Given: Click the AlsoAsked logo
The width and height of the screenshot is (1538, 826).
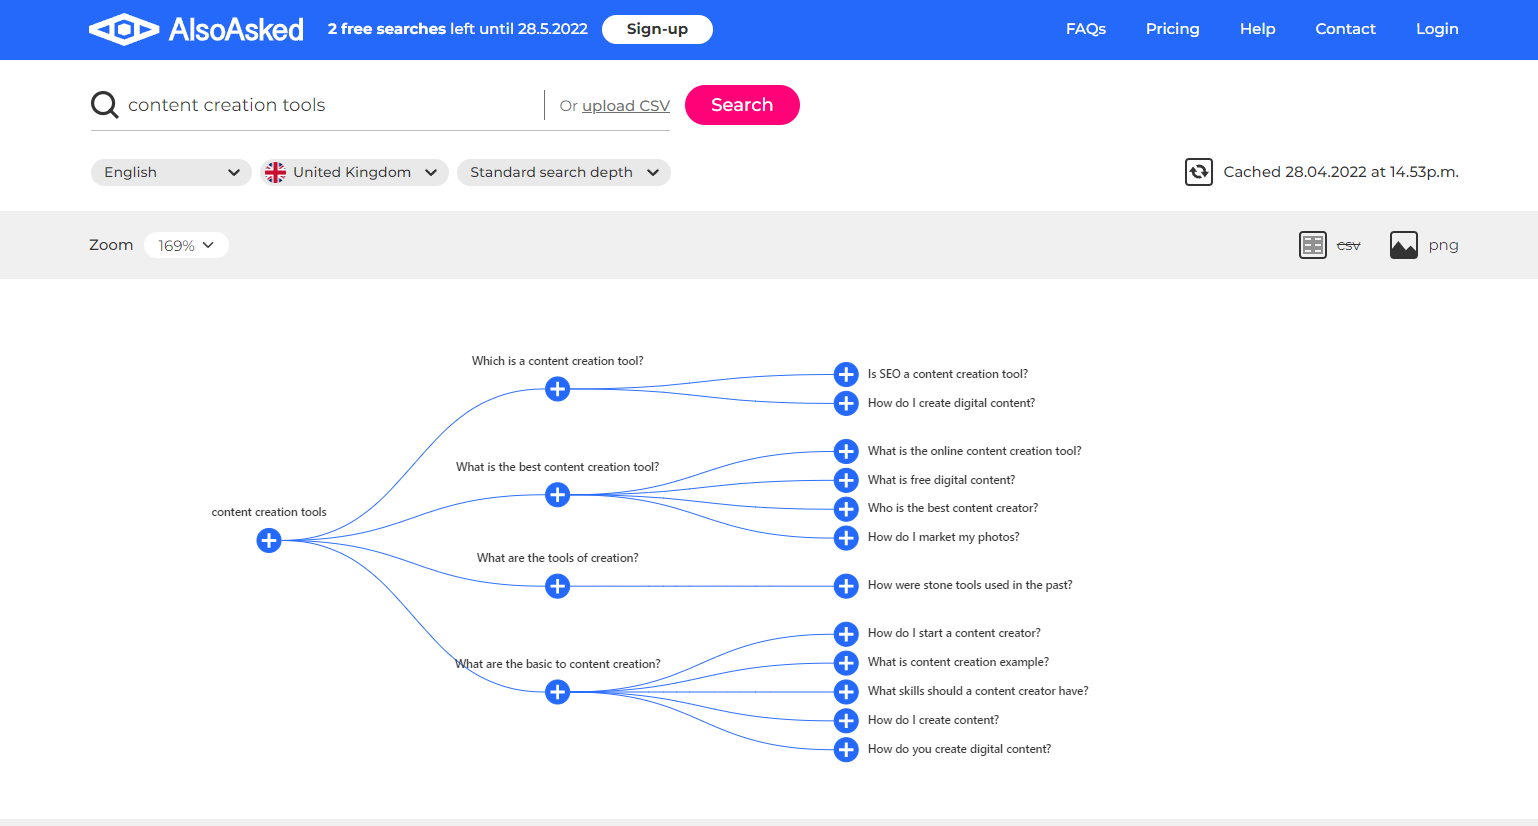Looking at the screenshot, I should (x=196, y=29).
